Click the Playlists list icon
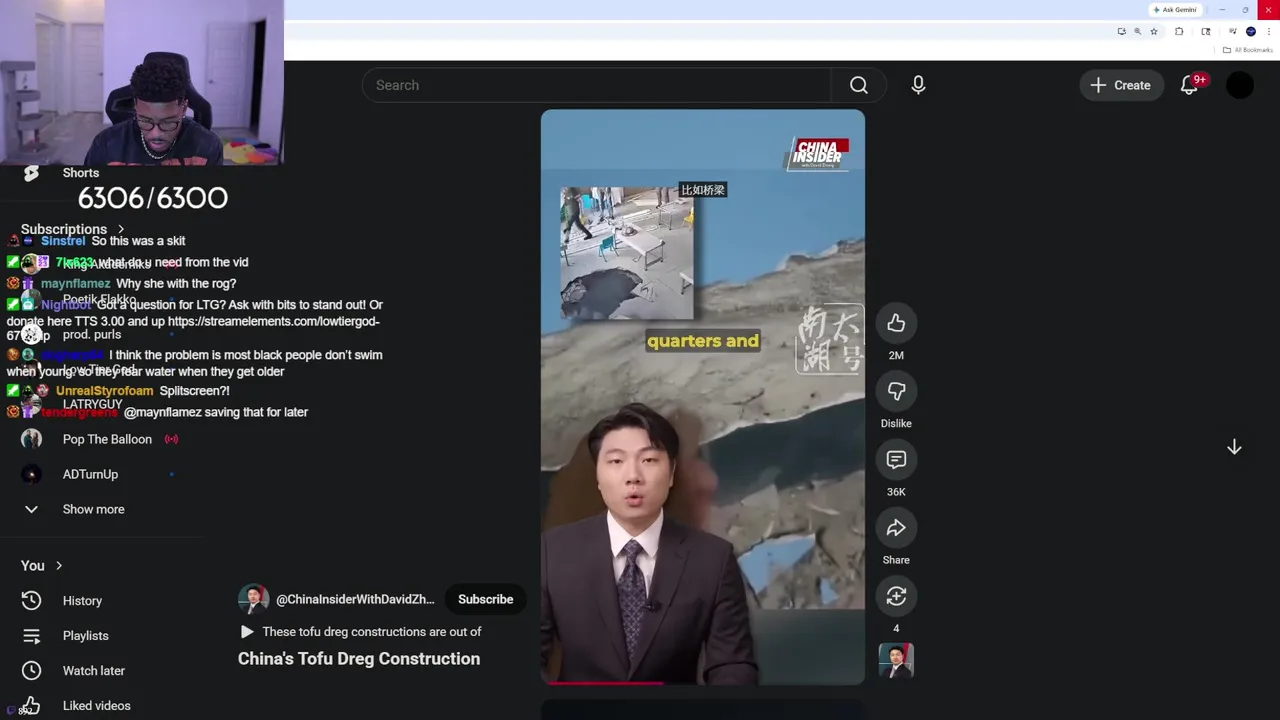Screen dimensions: 1280x720 pos(31,636)
